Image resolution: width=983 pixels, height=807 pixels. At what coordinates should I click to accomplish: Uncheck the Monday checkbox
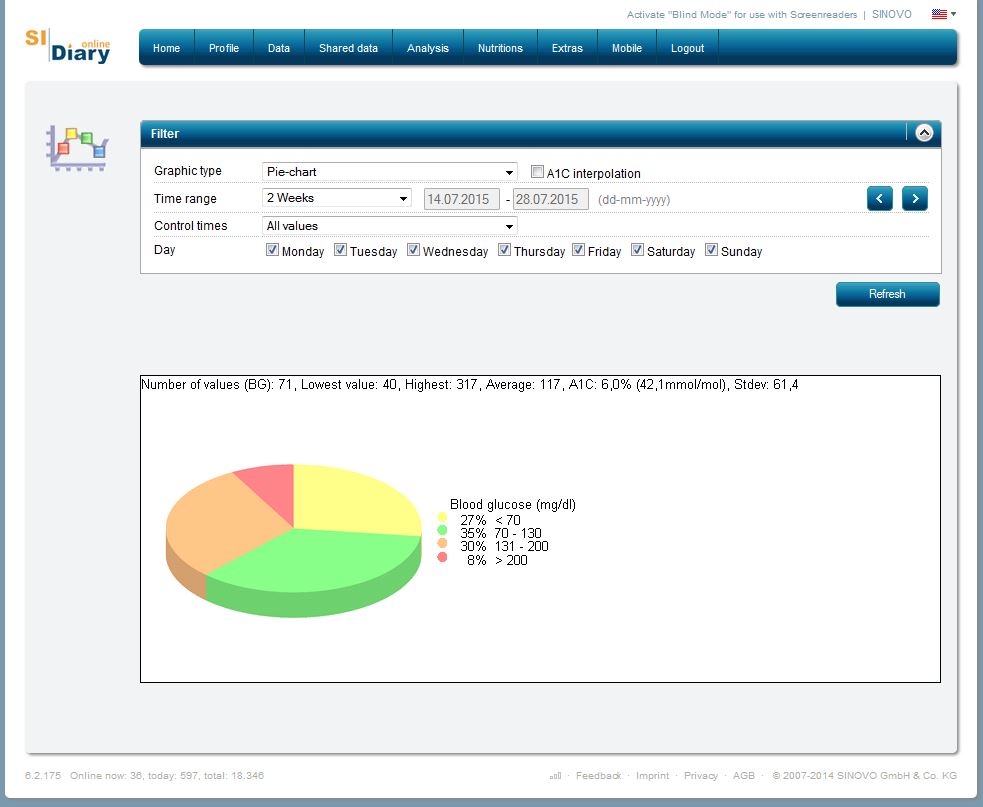coord(272,250)
